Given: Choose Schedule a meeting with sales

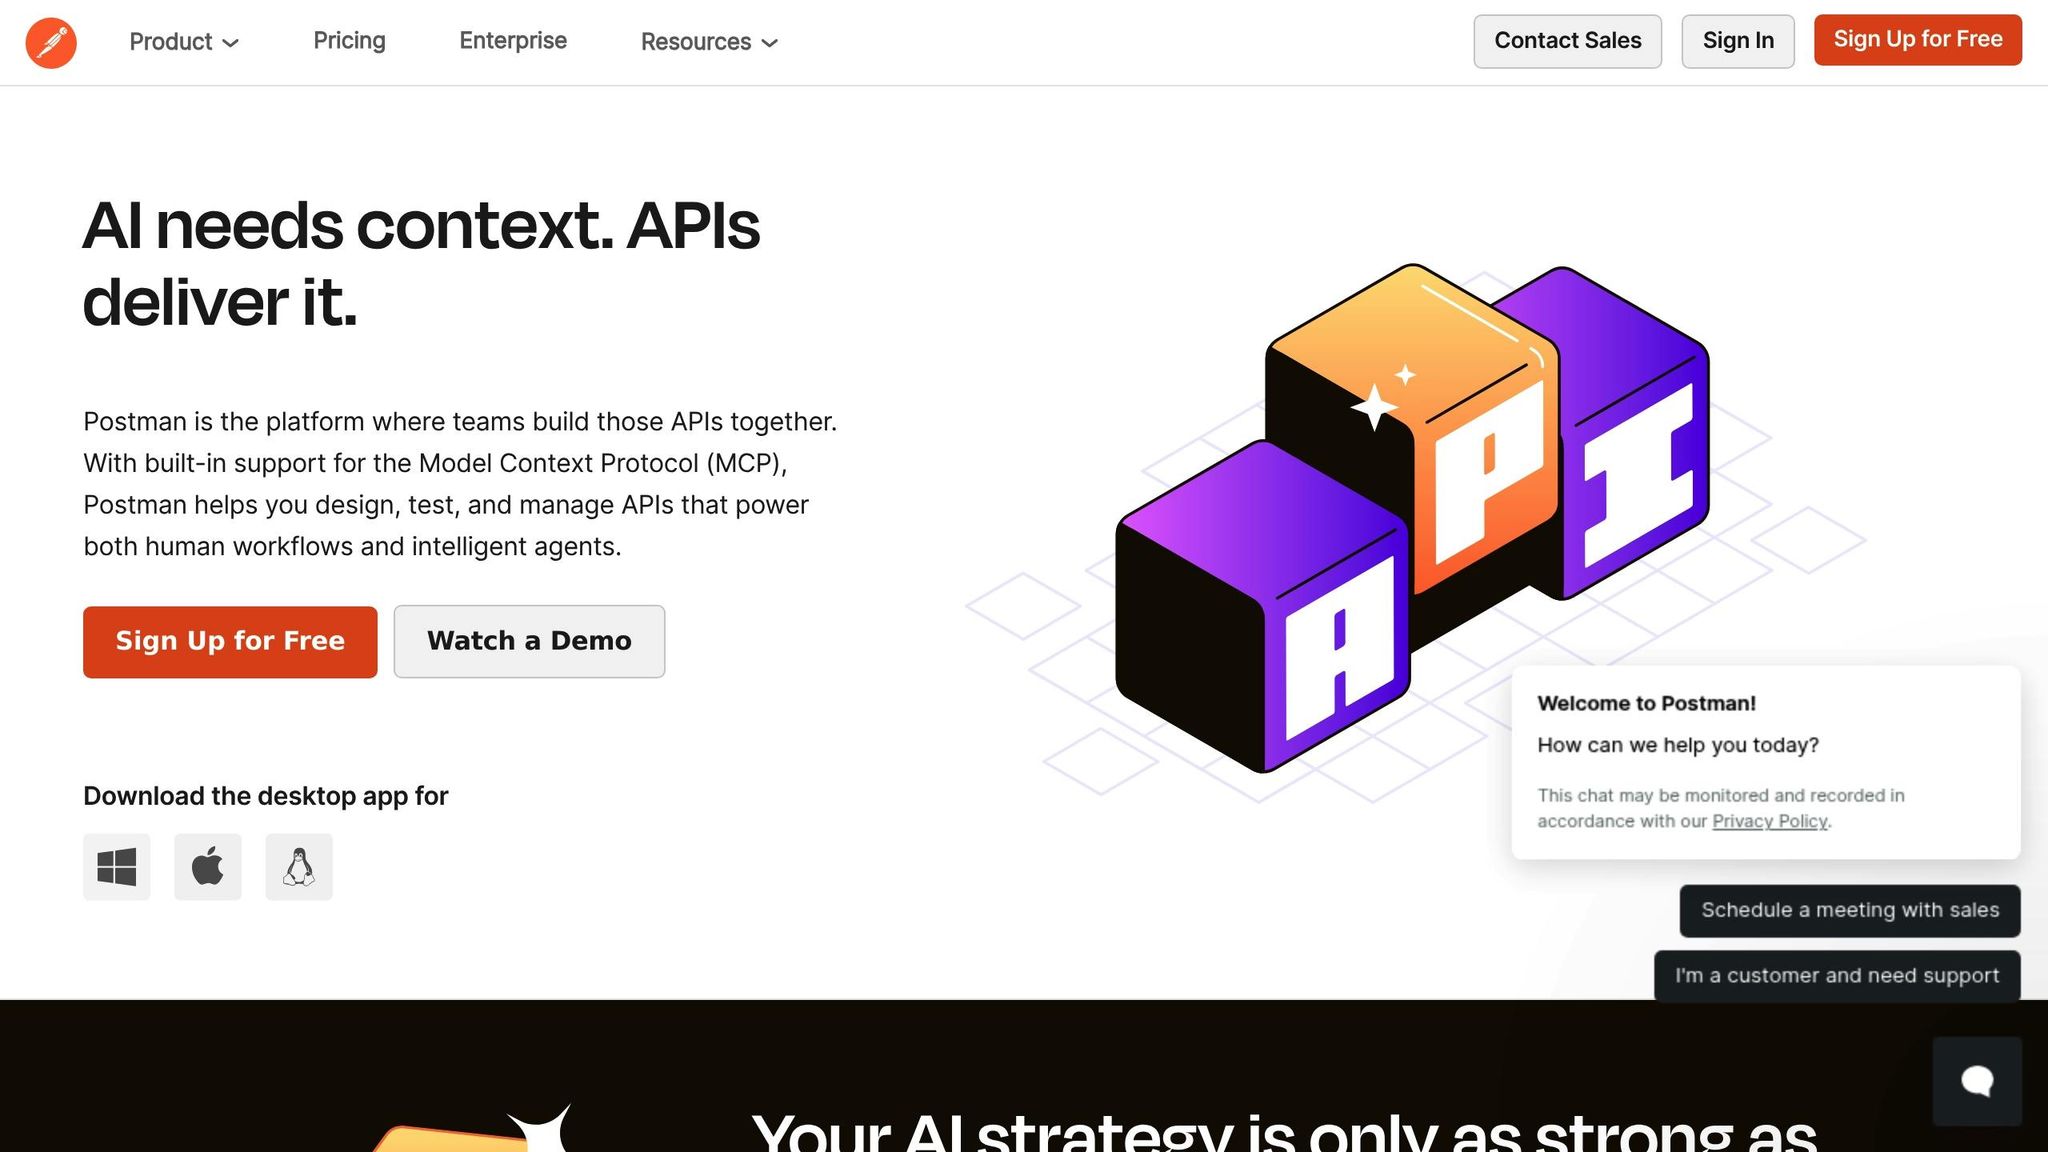Looking at the screenshot, I should coord(1849,911).
